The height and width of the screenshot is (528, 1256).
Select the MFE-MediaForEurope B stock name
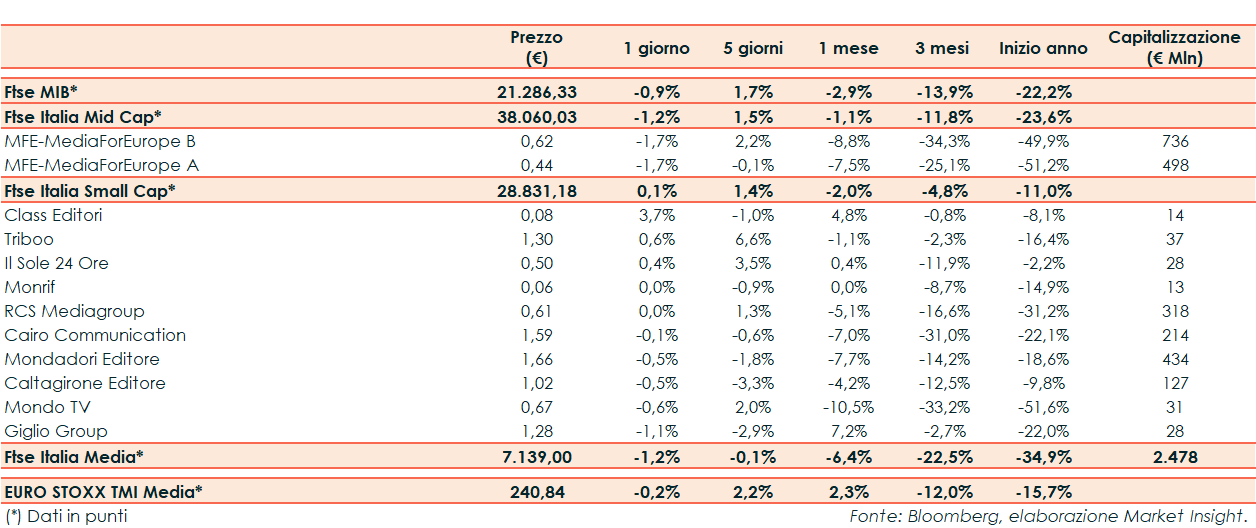point(100,141)
